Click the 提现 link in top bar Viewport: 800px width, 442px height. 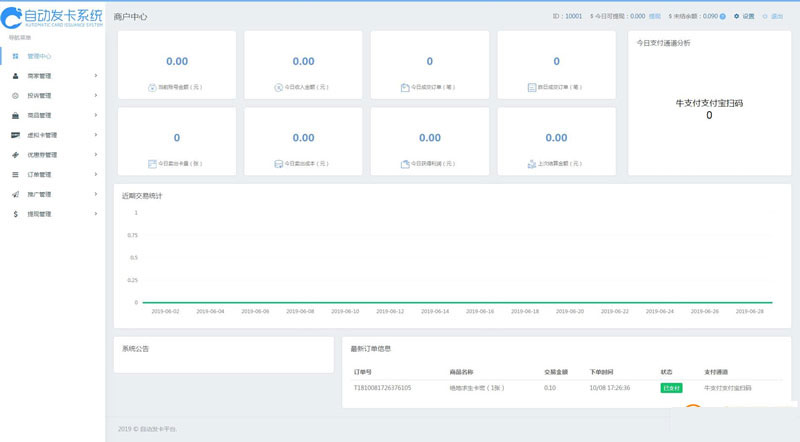tap(654, 16)
